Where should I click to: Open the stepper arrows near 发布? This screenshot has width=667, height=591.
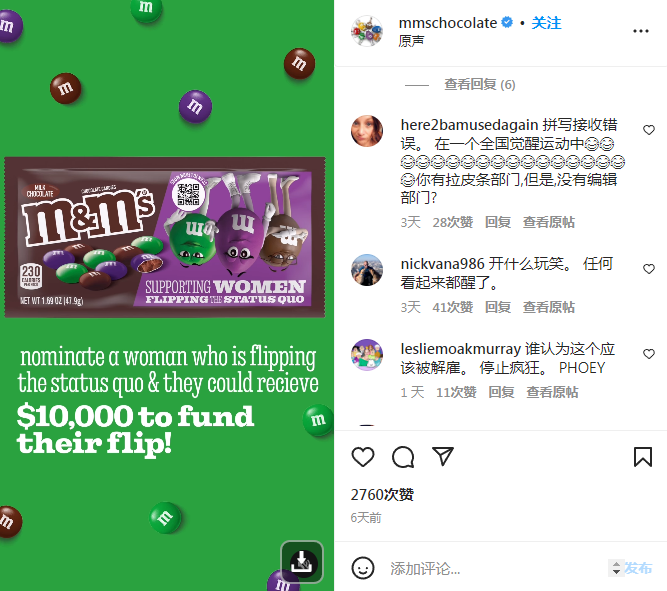pos(616,568)
